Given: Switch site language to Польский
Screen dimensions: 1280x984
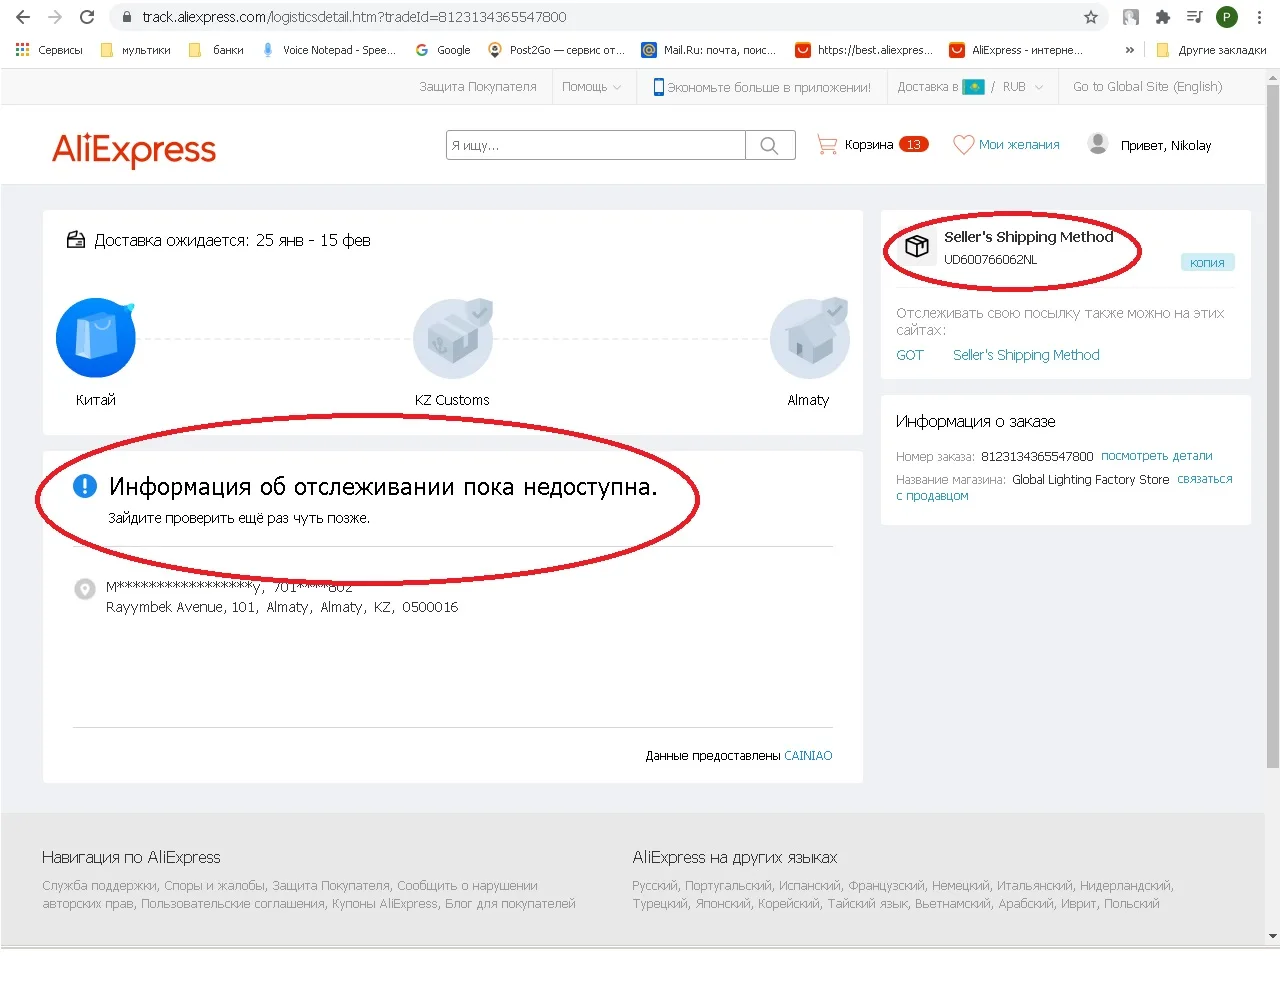Looking at the screenshot, I should click(1132, 904).
